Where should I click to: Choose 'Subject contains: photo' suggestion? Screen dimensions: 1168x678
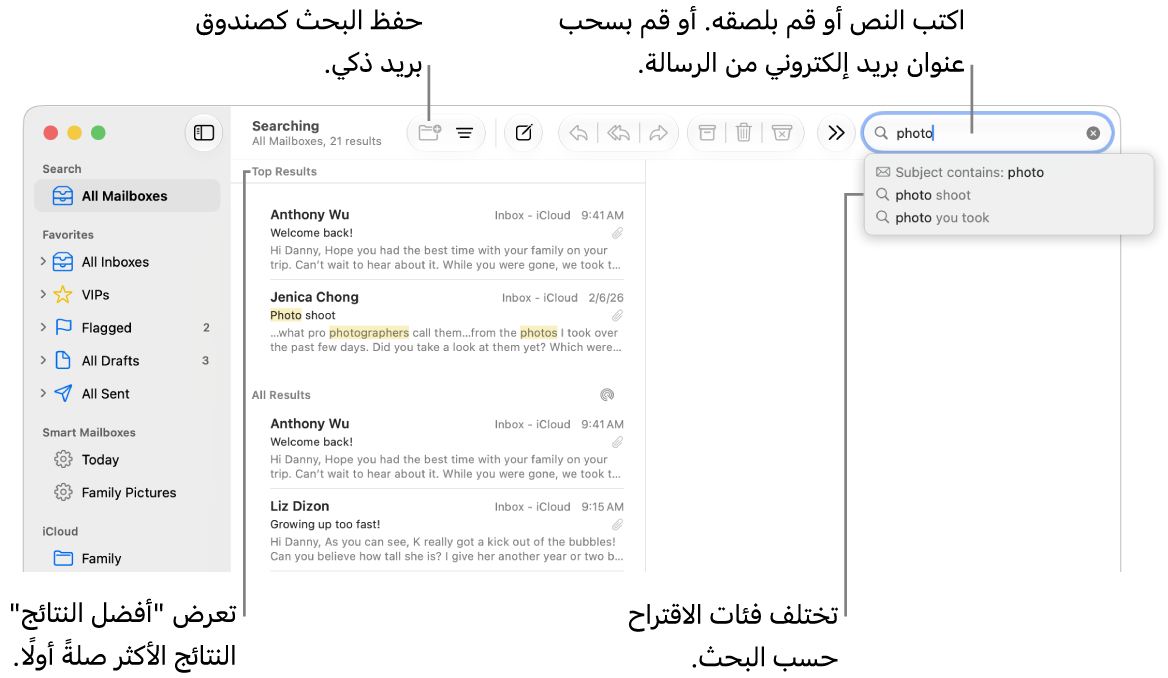1009,172
